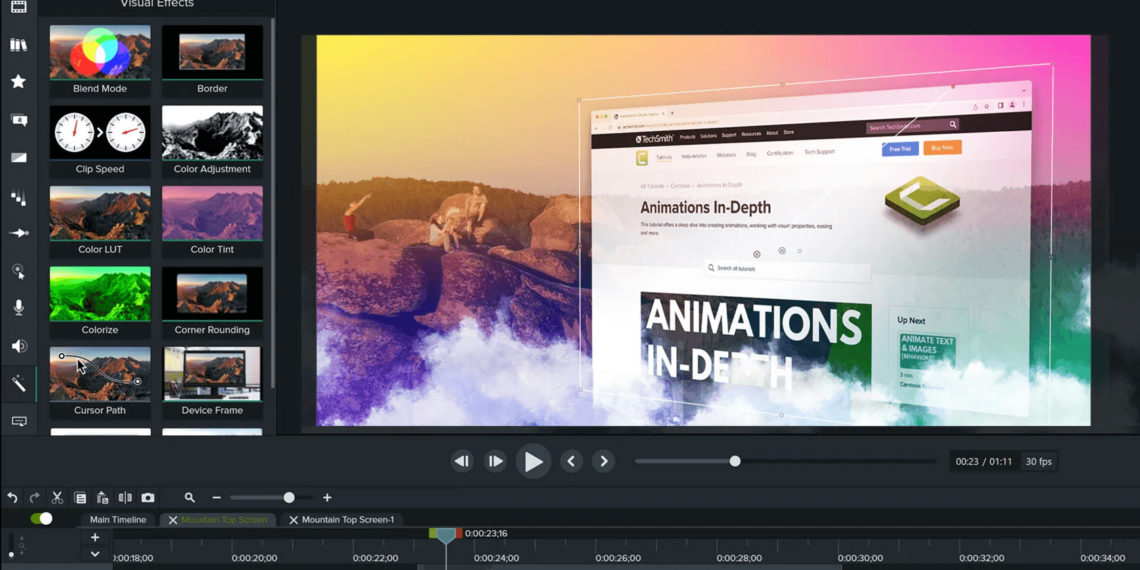
Task: Select the Device Frame effect thumbnail
Action: click(x=212, y=383)
